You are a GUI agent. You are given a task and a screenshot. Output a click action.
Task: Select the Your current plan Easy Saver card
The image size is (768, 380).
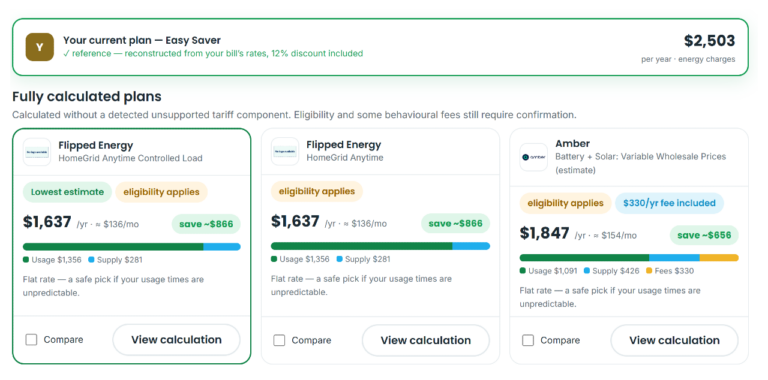coord(380,47)
